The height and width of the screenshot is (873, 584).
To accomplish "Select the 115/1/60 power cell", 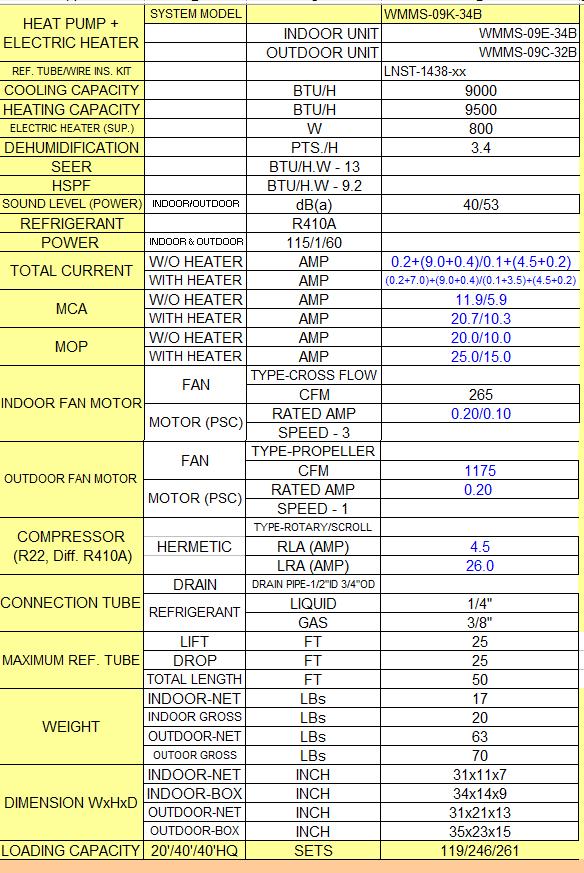I will pyautogui.click(x=314, y=243).
